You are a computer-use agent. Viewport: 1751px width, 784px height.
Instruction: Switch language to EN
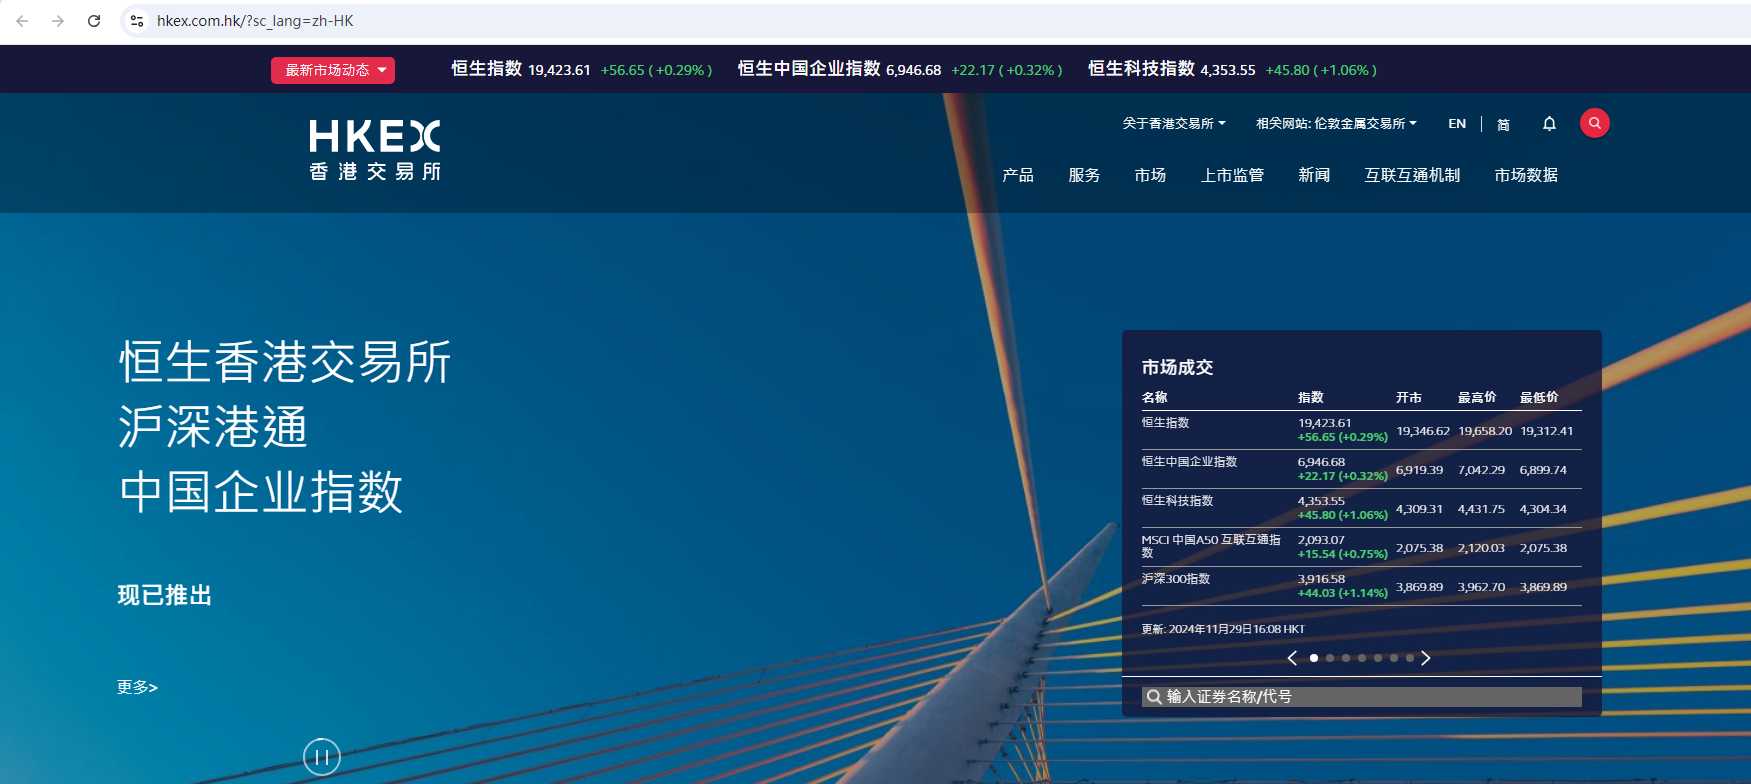pyautogui.click(x=1457, y=124)
